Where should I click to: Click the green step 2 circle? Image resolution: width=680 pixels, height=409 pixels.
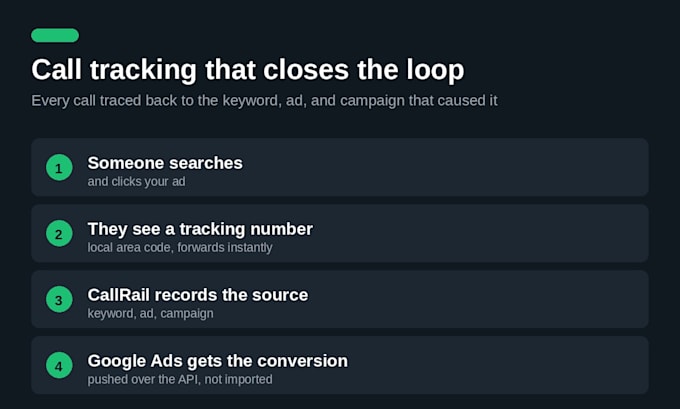pos(59,233)
